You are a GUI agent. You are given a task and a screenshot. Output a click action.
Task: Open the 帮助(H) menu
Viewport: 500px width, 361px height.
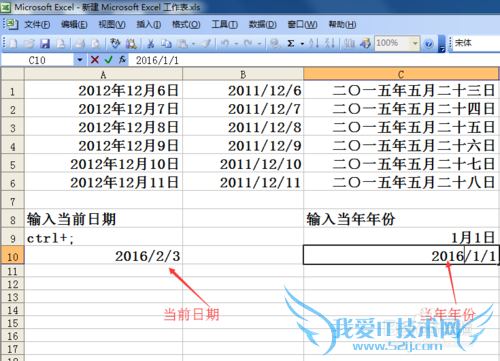point(342,24)
